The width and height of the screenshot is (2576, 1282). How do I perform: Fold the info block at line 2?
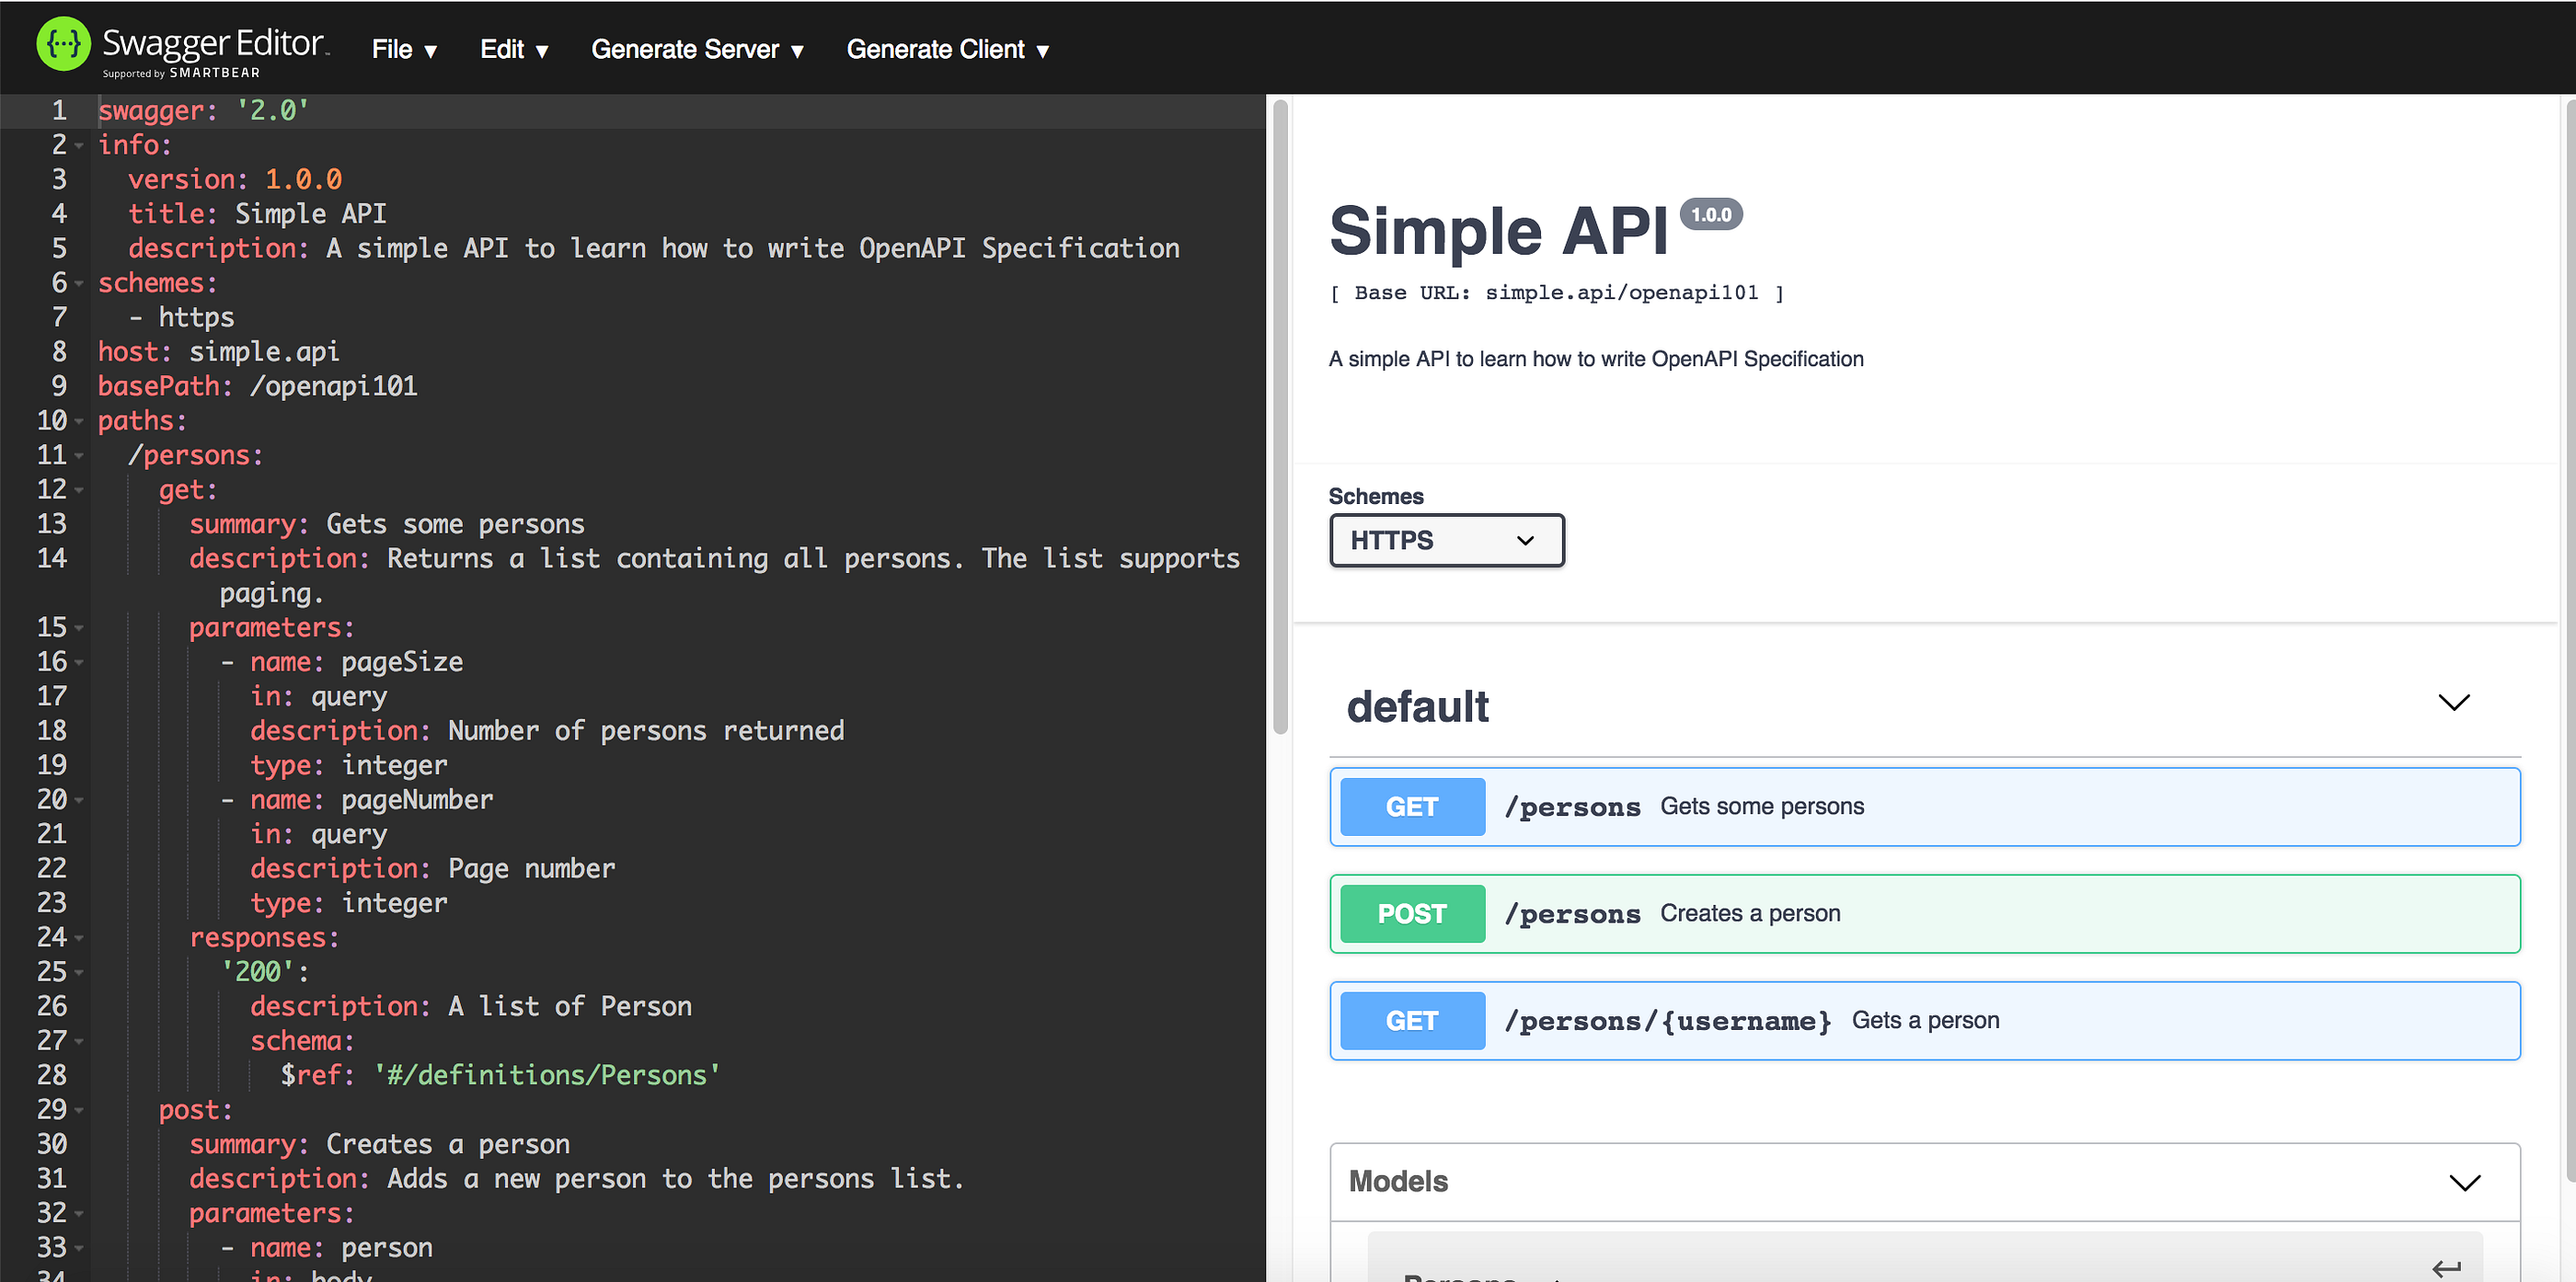click(x=77, y=146)
